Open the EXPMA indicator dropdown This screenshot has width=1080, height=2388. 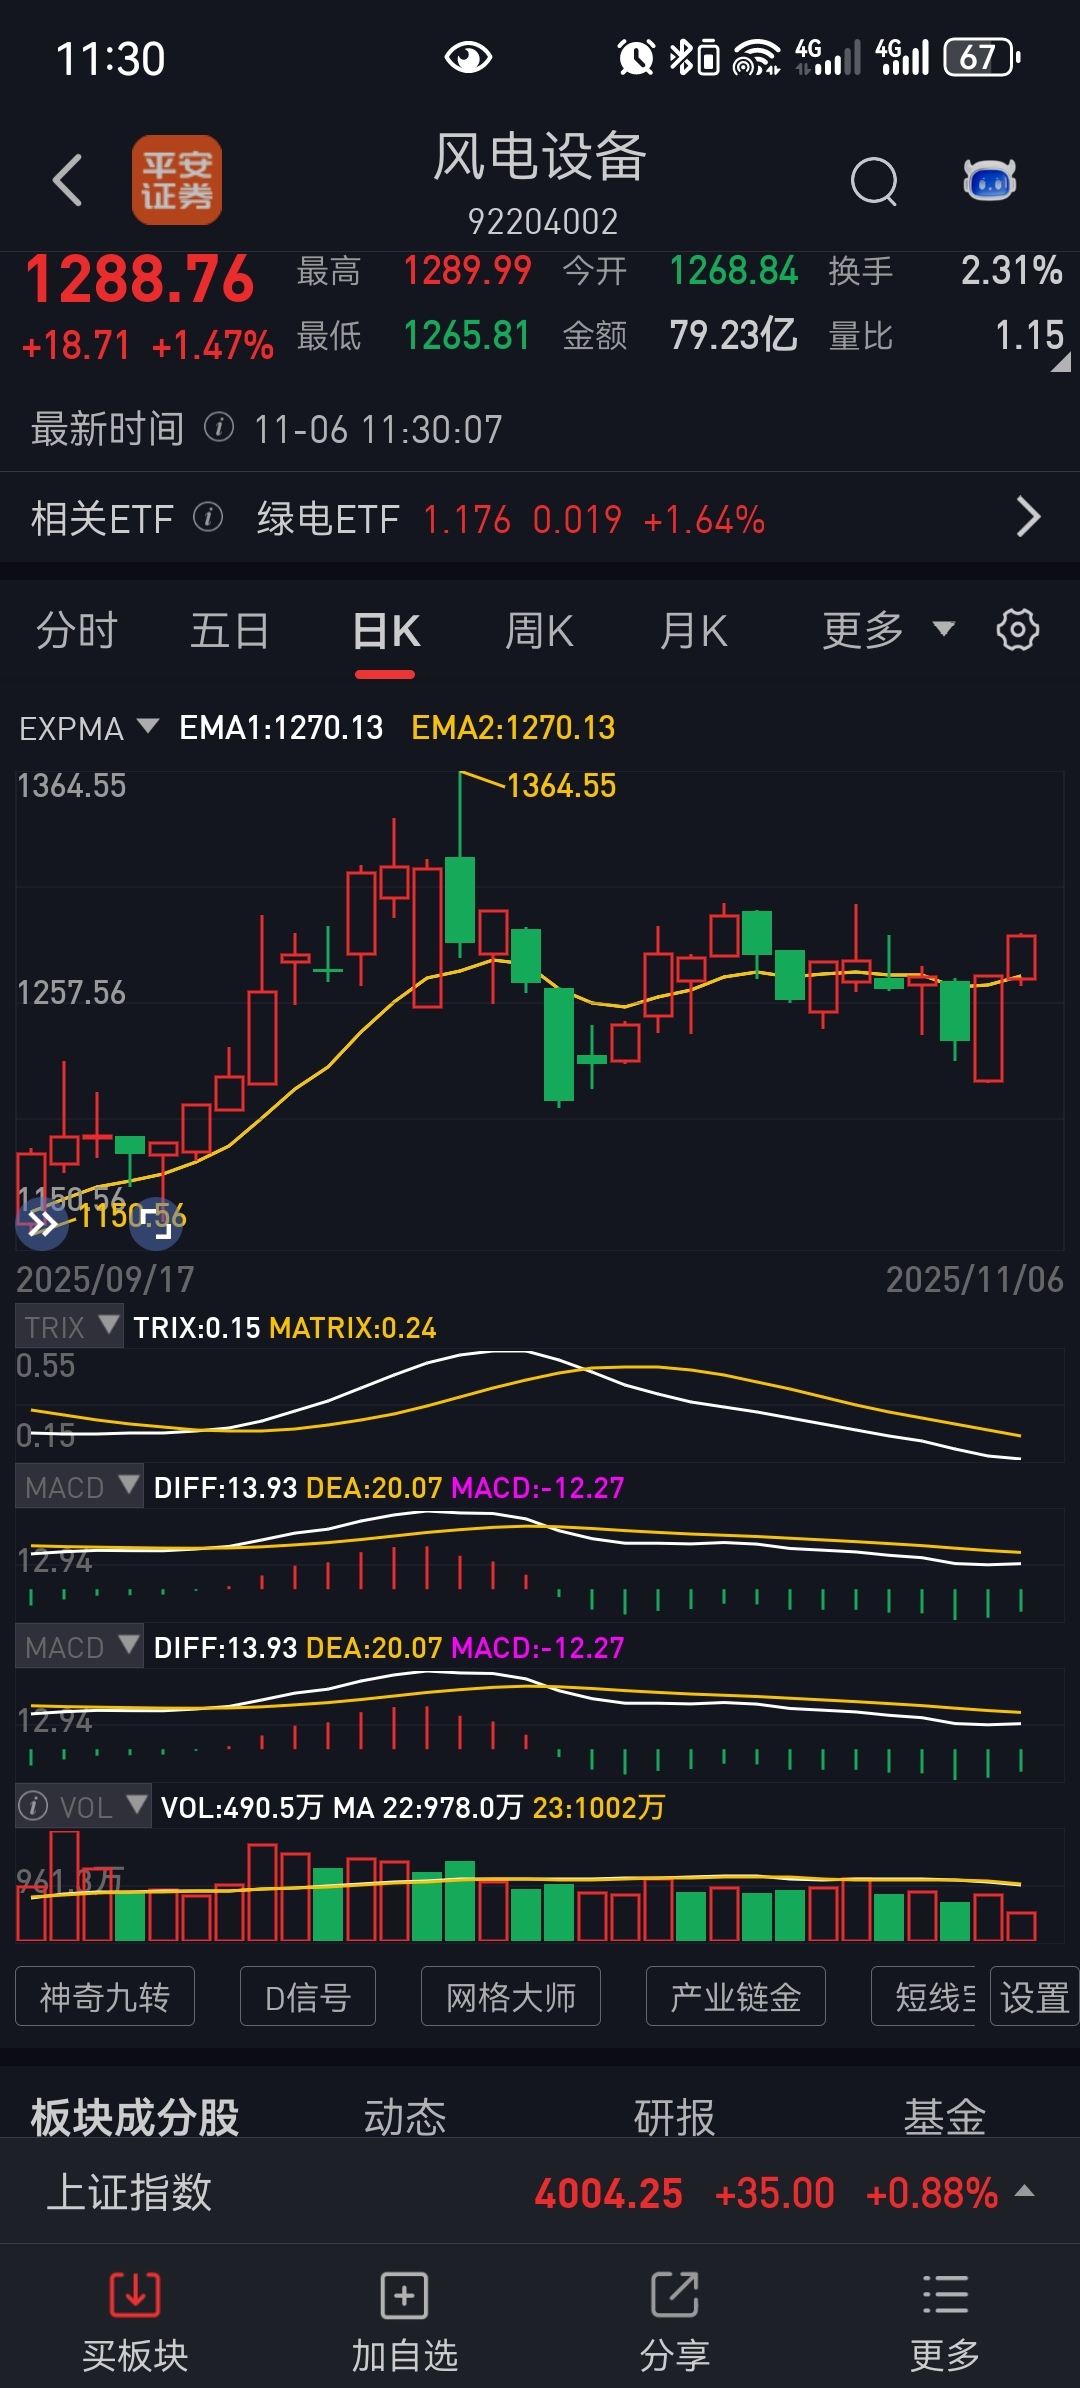(89, 728)
